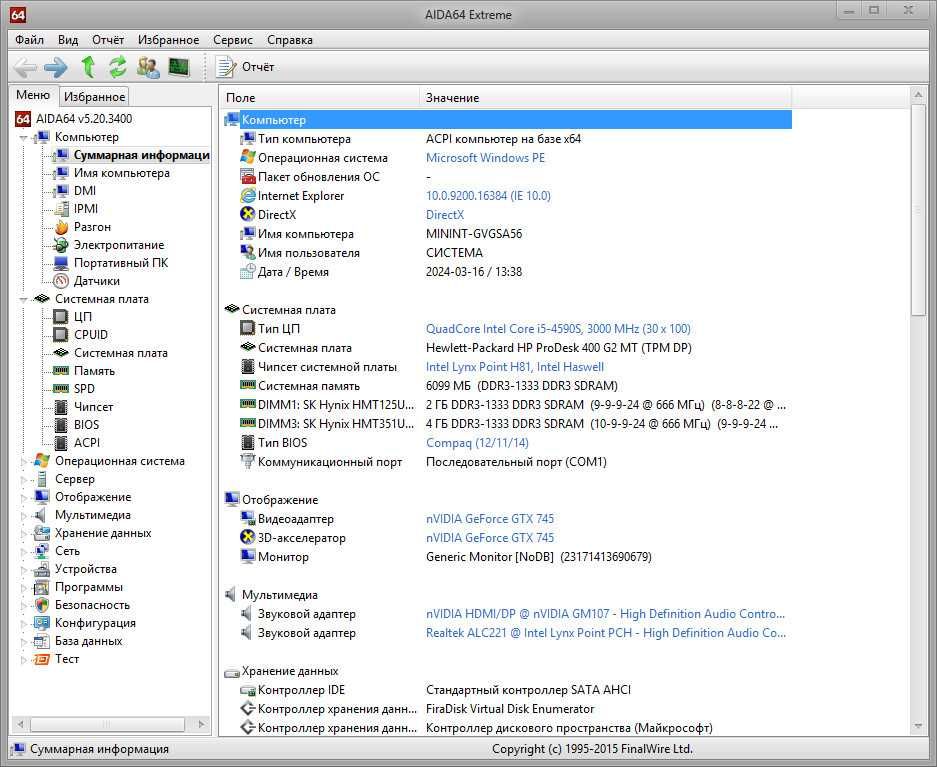The height and width of the screenshot is (767, 937).
Task: Open the Compaq (12/11/14) BIOS link
Action: click(x=477, y=443)
